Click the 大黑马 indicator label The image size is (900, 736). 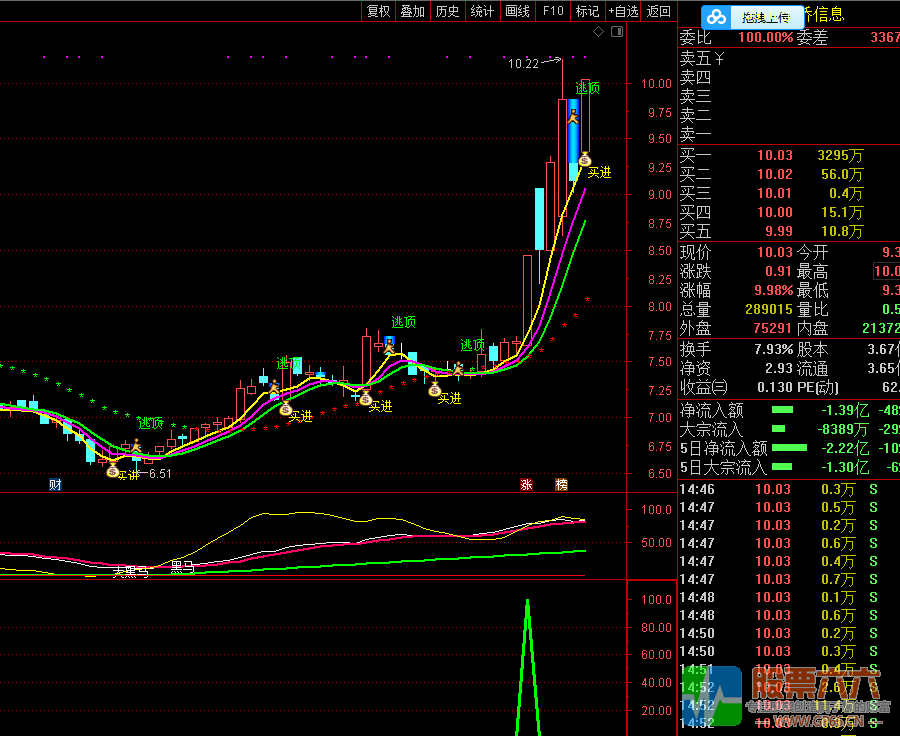point(130,571)
